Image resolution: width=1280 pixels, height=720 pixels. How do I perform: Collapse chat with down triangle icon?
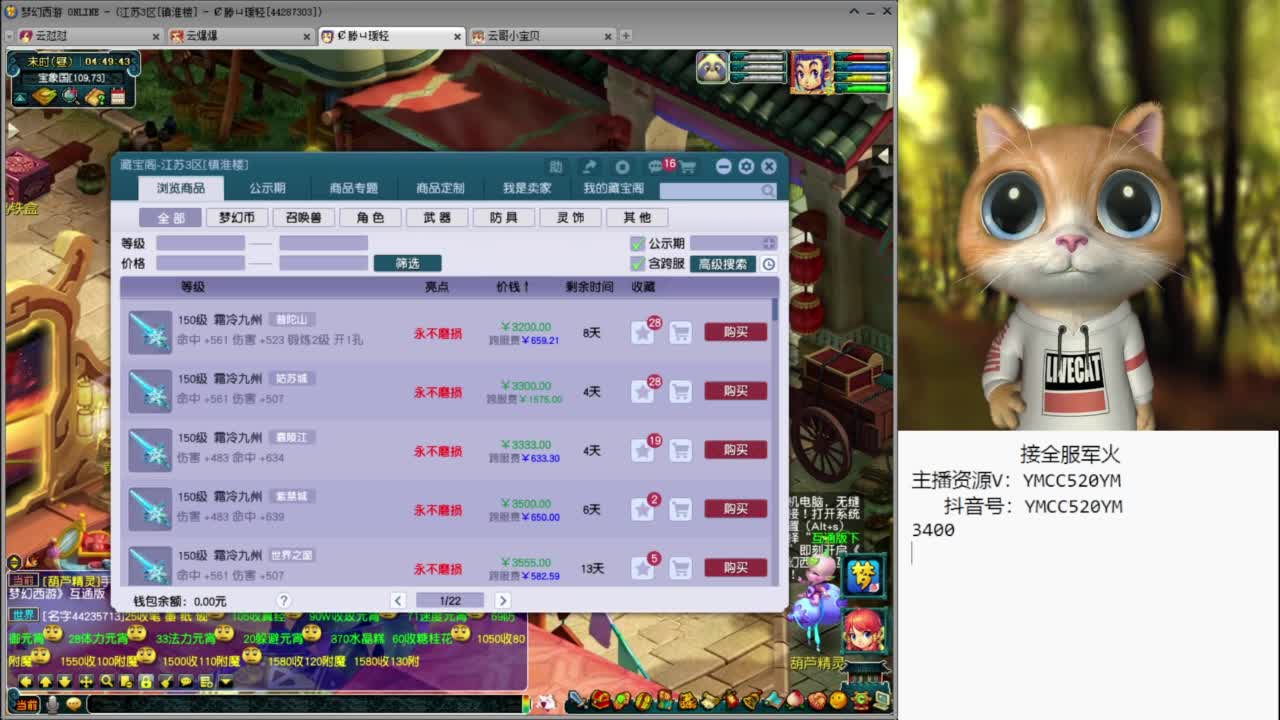coord(226,681)
